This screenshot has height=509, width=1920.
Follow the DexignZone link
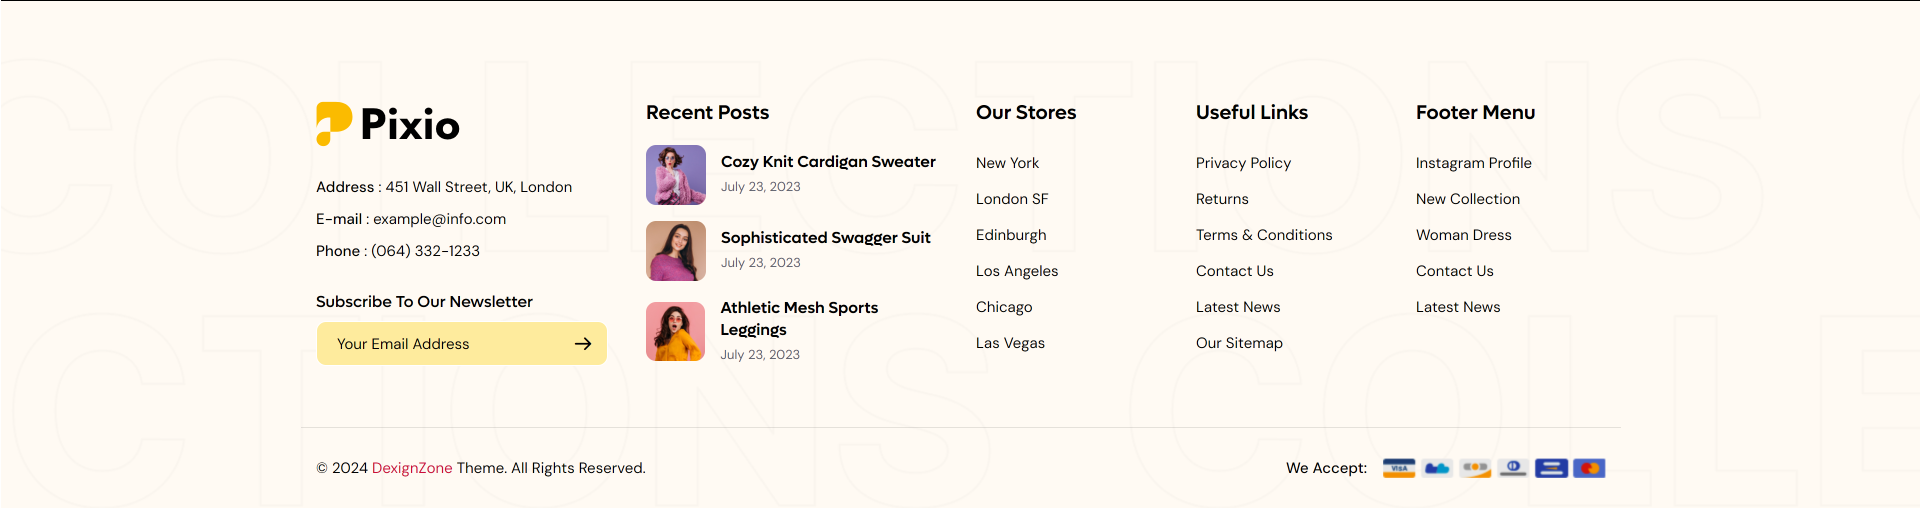pyautogui.click(x=412, y=468)
